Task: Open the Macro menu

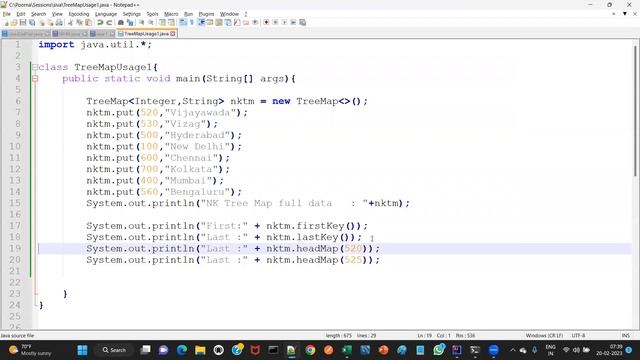Action: click(x=171, y=14)
